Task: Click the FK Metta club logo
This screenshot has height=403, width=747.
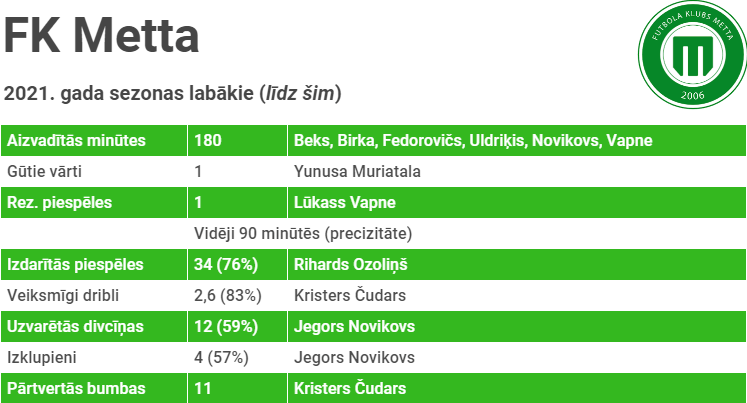Action: click(692, 54)
